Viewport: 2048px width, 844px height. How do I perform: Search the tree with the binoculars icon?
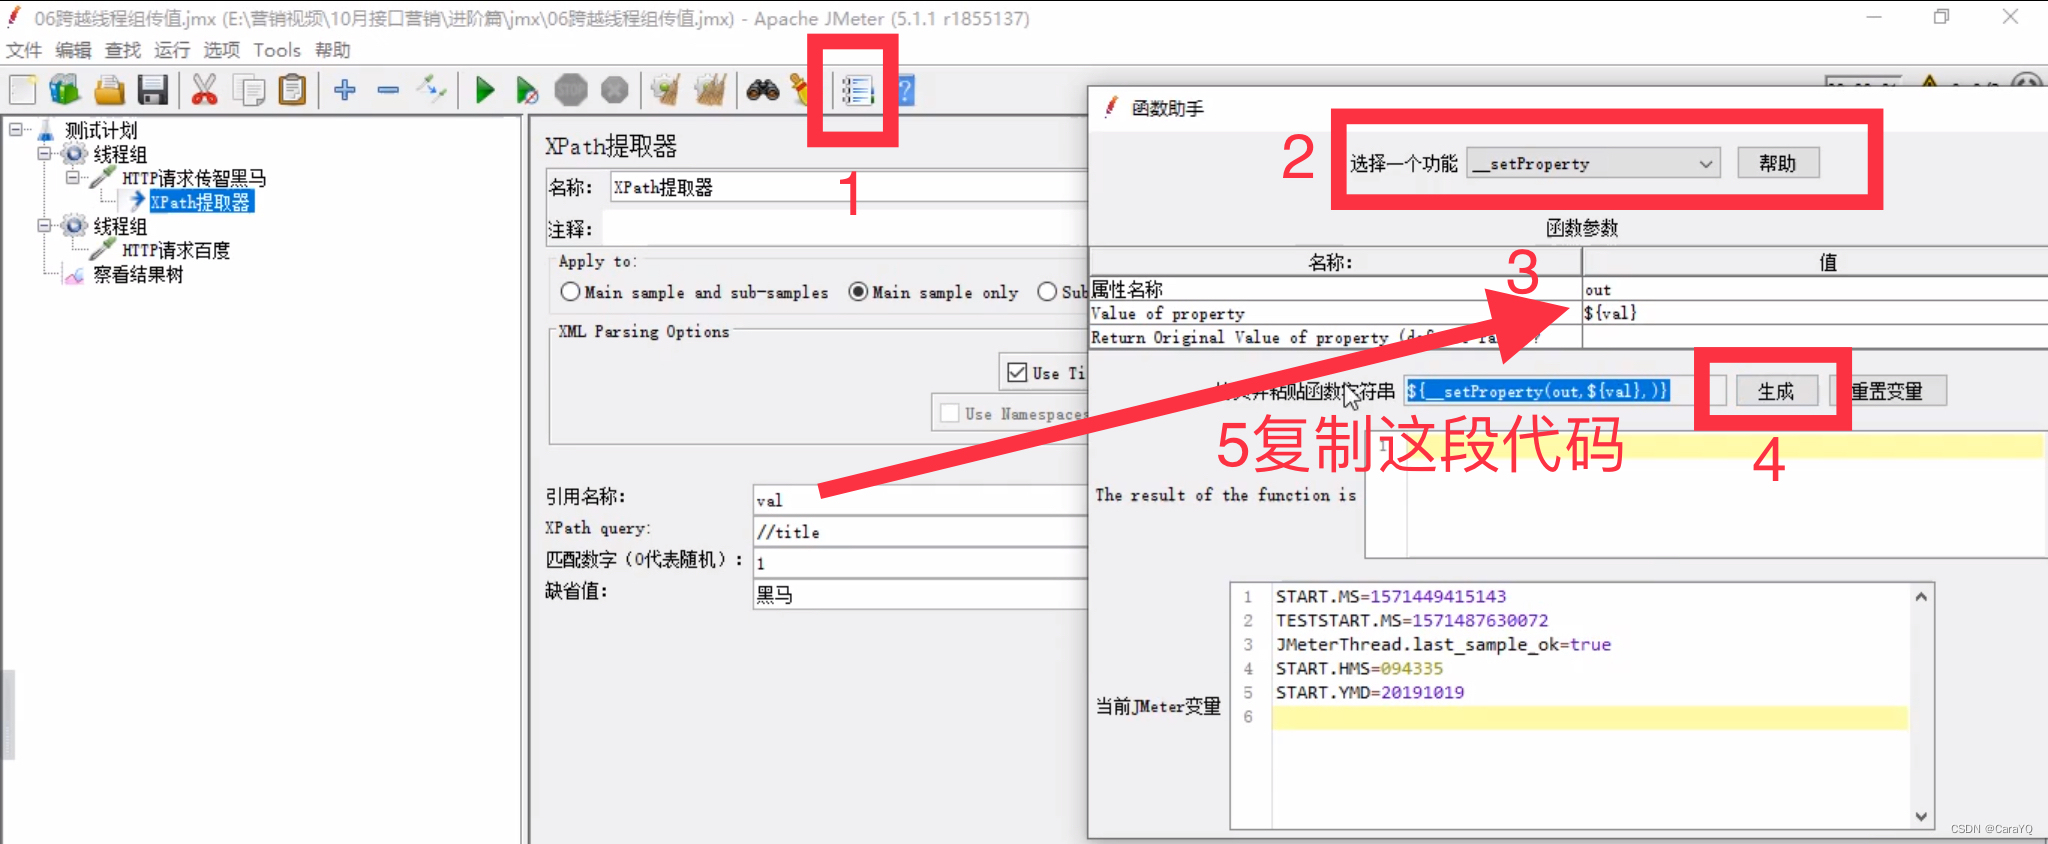[763, 90]
